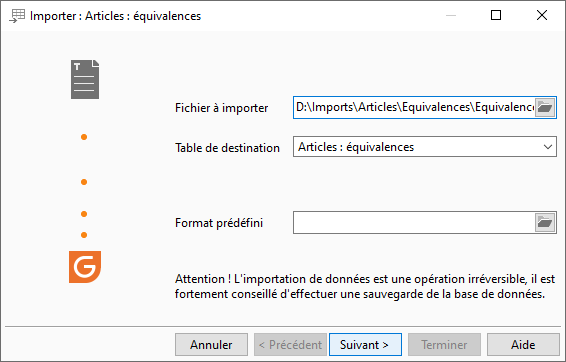Image resolution: width=566 pixels, height=362 pixels.
Task: Browse for the file to import
Action: 545,107
